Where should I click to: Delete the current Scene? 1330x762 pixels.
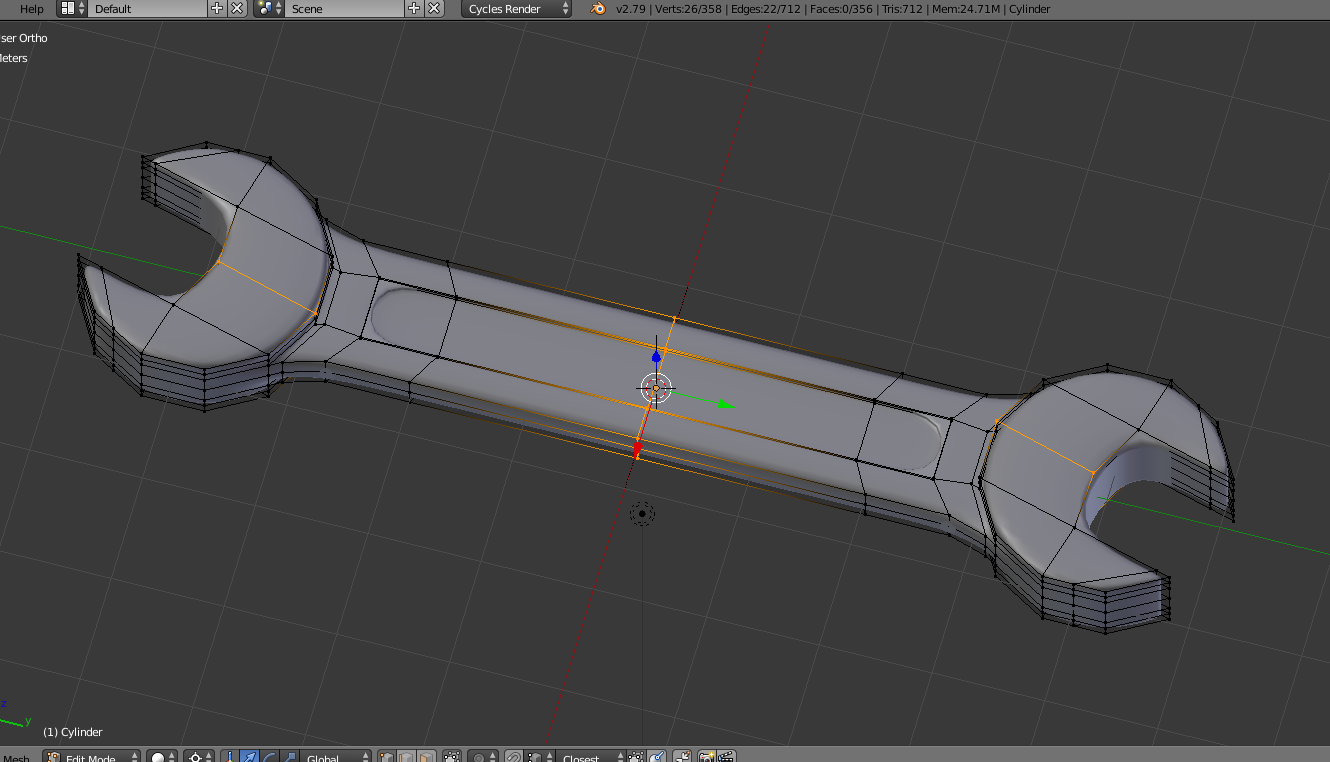434,8
